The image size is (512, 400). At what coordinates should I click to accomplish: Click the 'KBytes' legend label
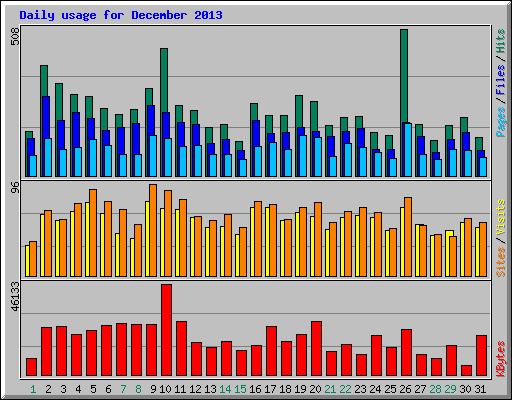point(500,359)
